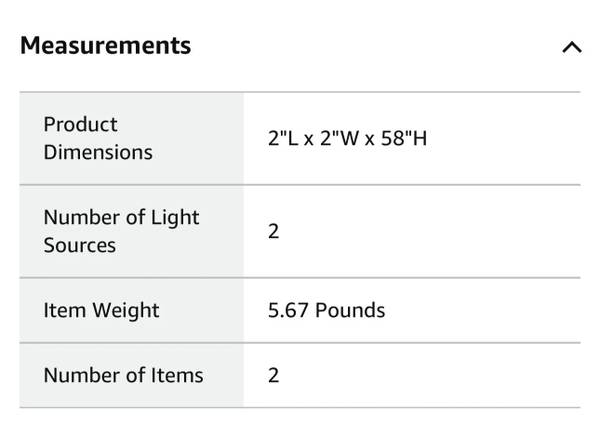Click the word "Sources" in the second row

pyautogui.click(x=80, y=245)
